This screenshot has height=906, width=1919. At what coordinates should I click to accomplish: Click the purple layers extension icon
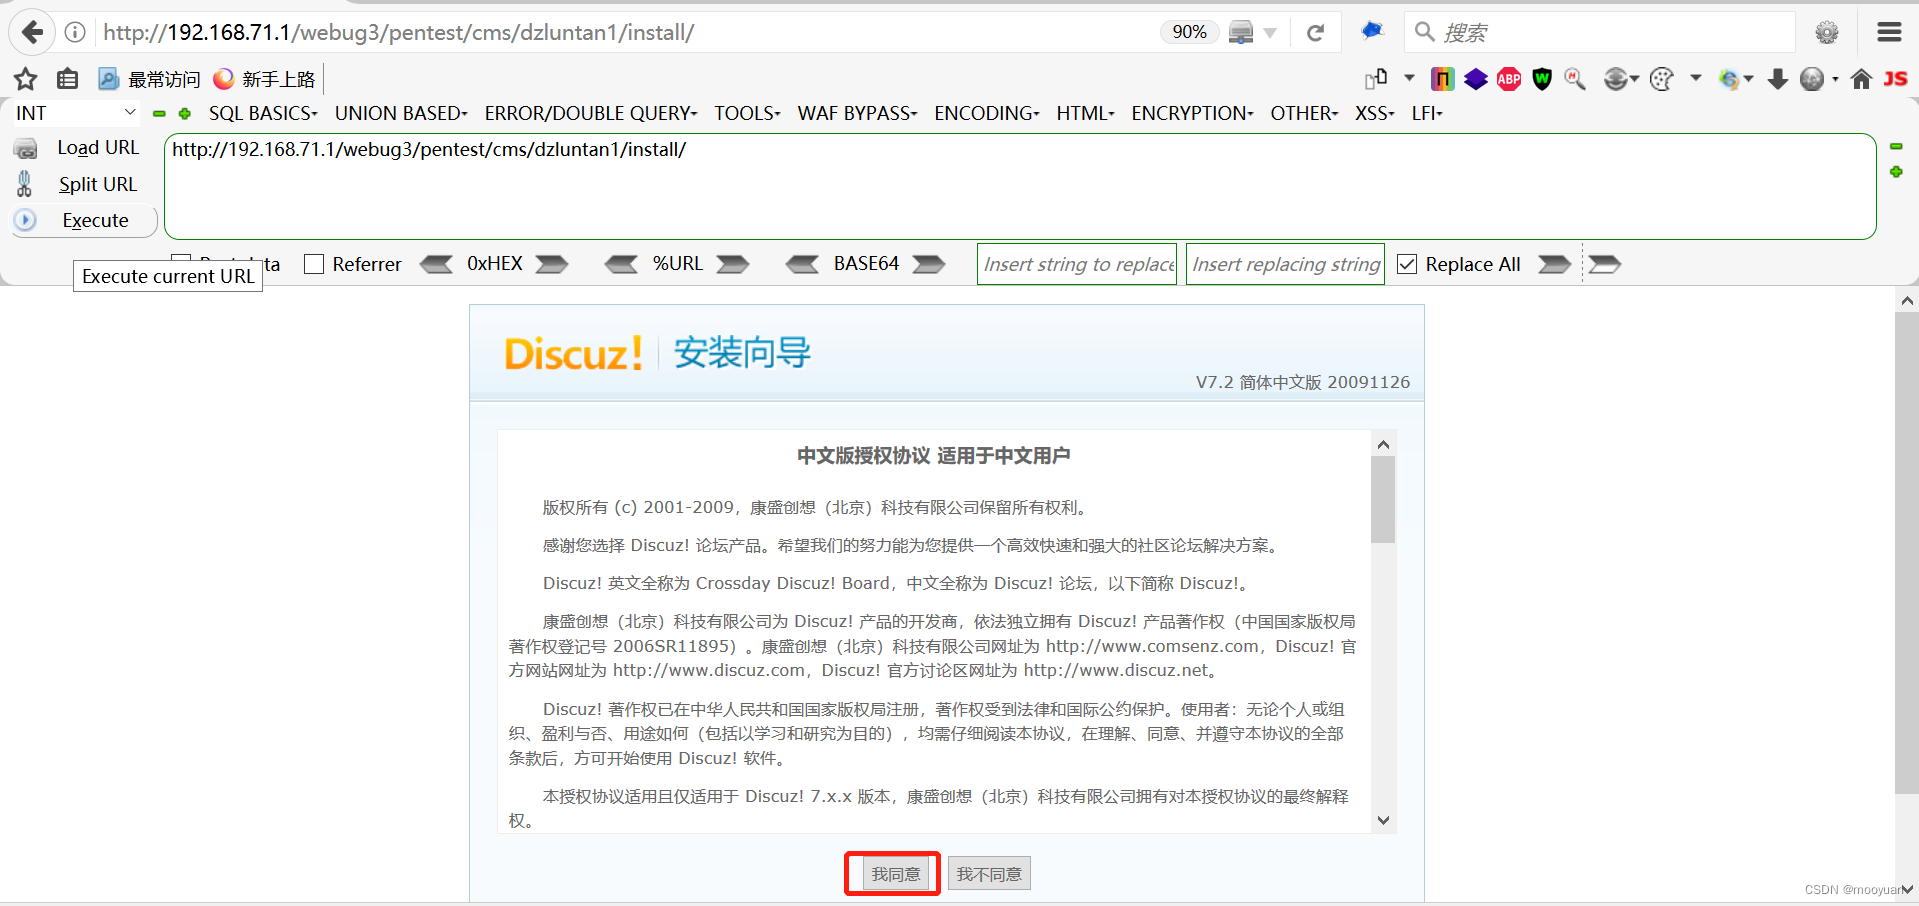coord(1476,79)
